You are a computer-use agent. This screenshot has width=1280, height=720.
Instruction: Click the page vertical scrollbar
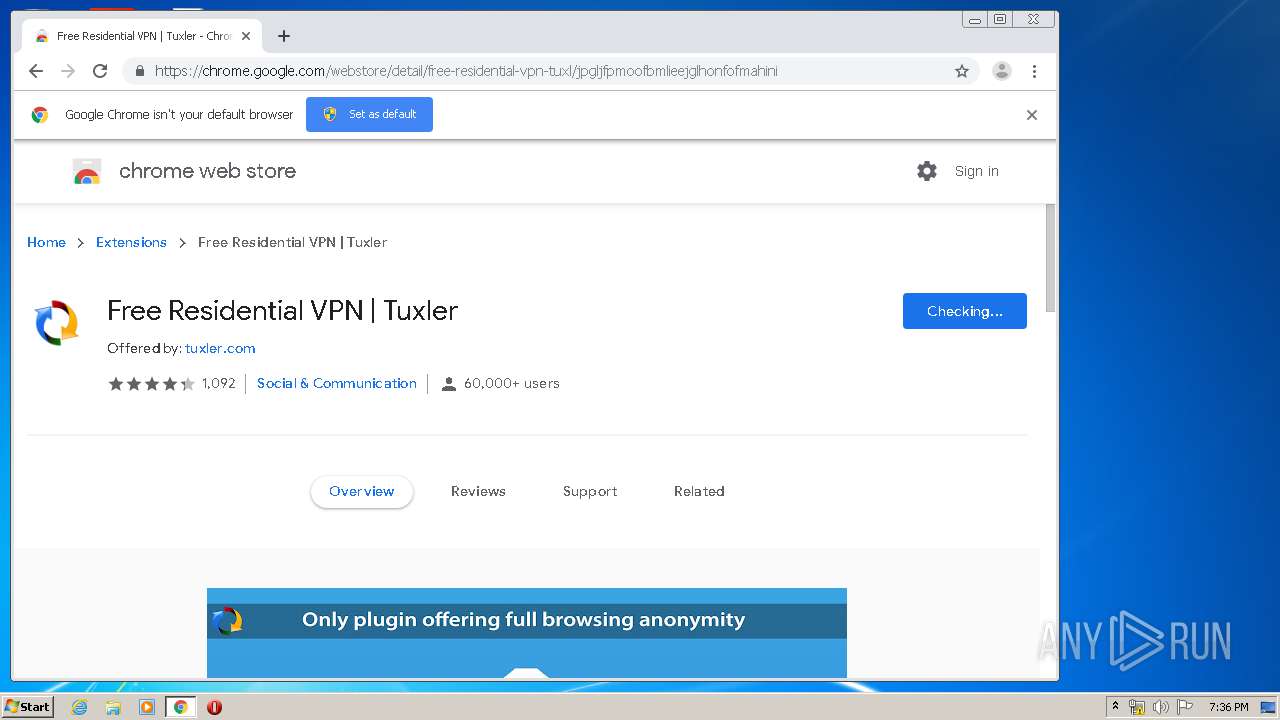click(1050, 258)
